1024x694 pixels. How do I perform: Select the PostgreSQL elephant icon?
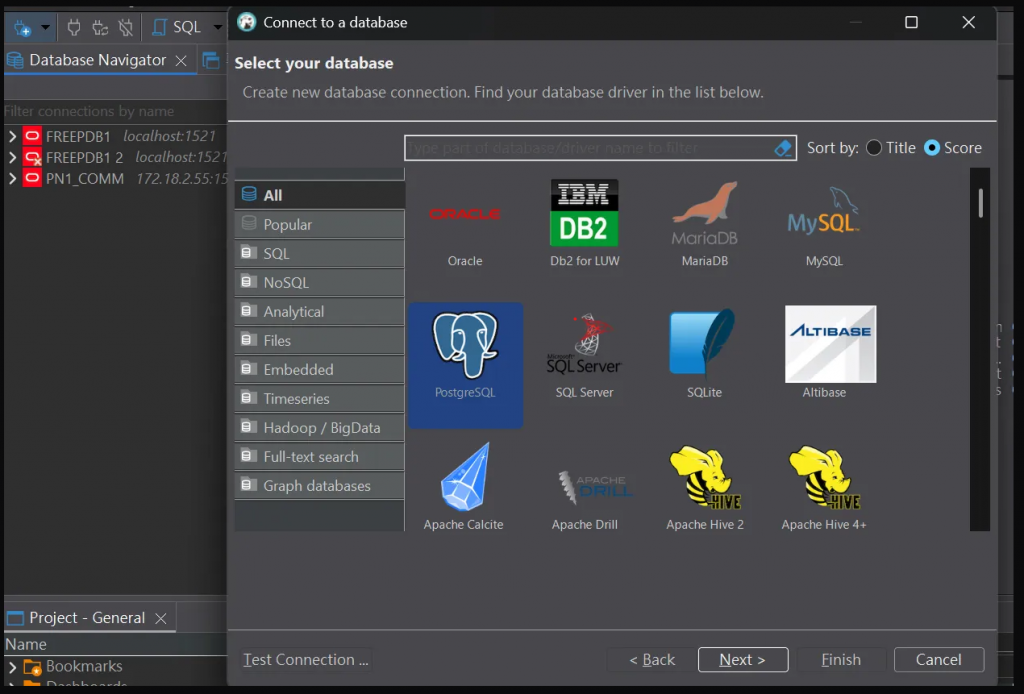coord(465,346)
